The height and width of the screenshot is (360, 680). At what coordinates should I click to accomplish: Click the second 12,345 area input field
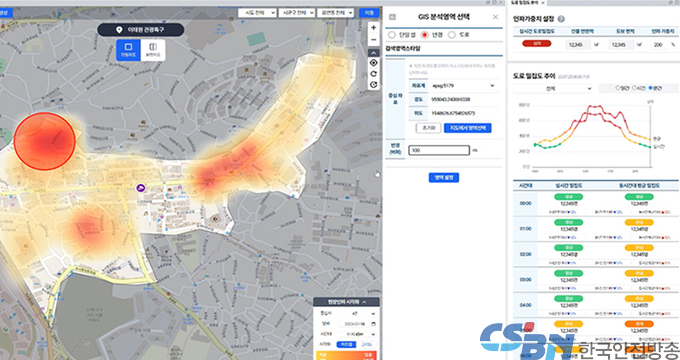click(621, 45)
